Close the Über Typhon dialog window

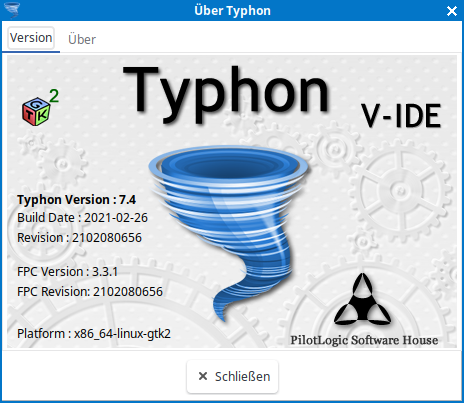coord(452,11)
